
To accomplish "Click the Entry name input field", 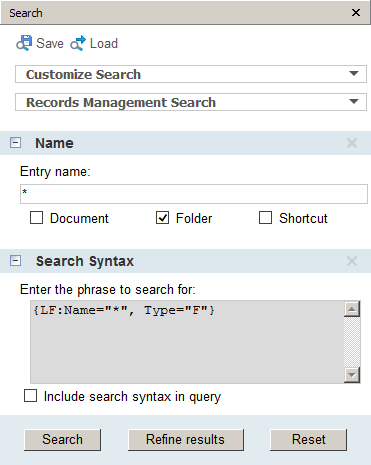I will pyautogui.click(x=194, y=194).
